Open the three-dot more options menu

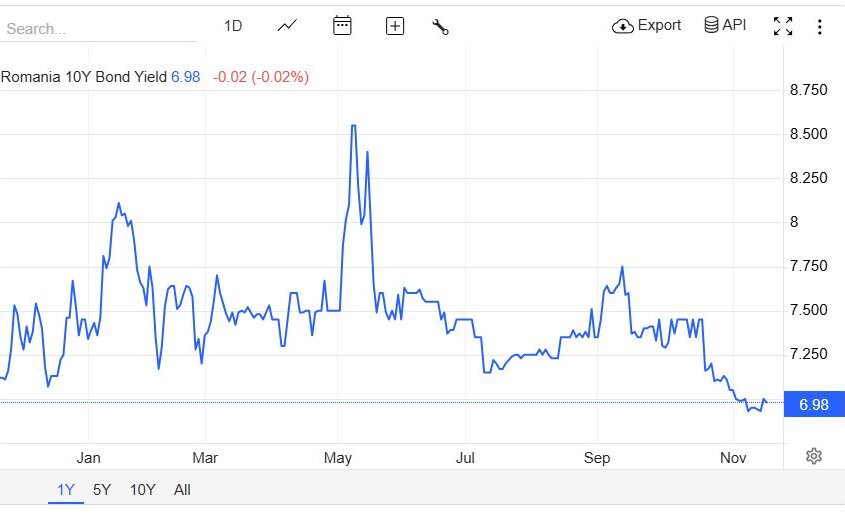[820, 27]
